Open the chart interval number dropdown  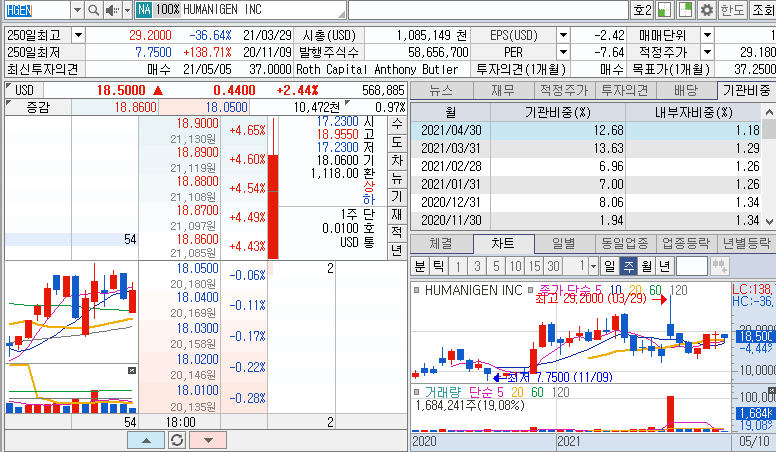(593, 266)
